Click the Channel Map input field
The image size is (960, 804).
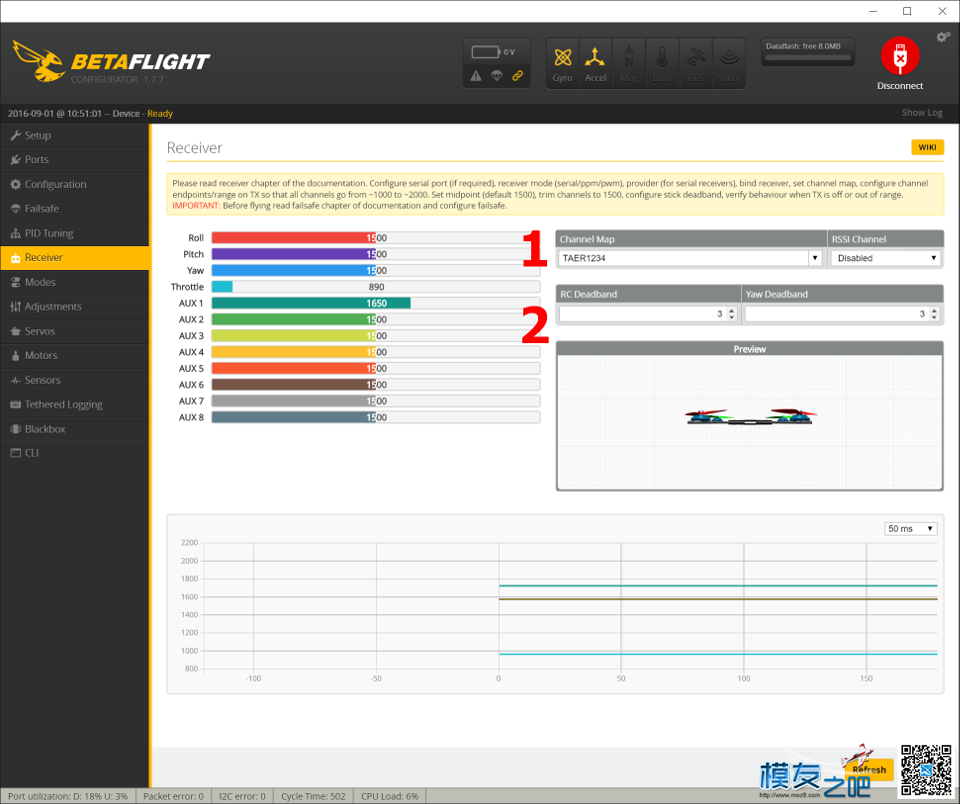coord(683,258)
